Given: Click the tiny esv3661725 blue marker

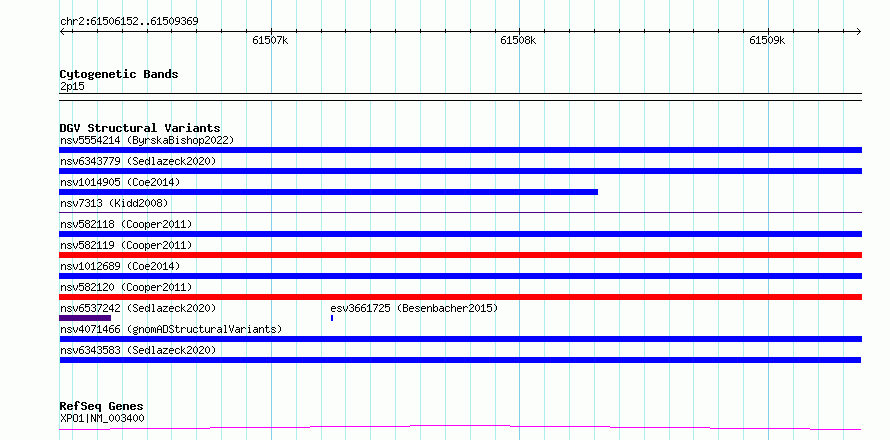Looking at the screenshot, I should [331, 318].
